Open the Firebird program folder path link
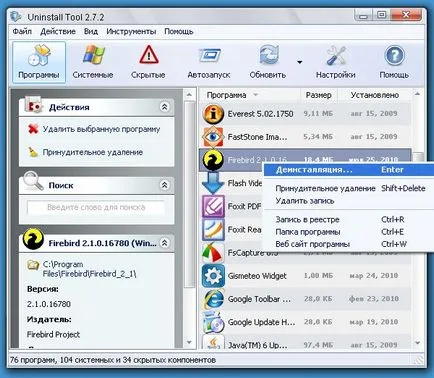434x378 pixels. 89,269
